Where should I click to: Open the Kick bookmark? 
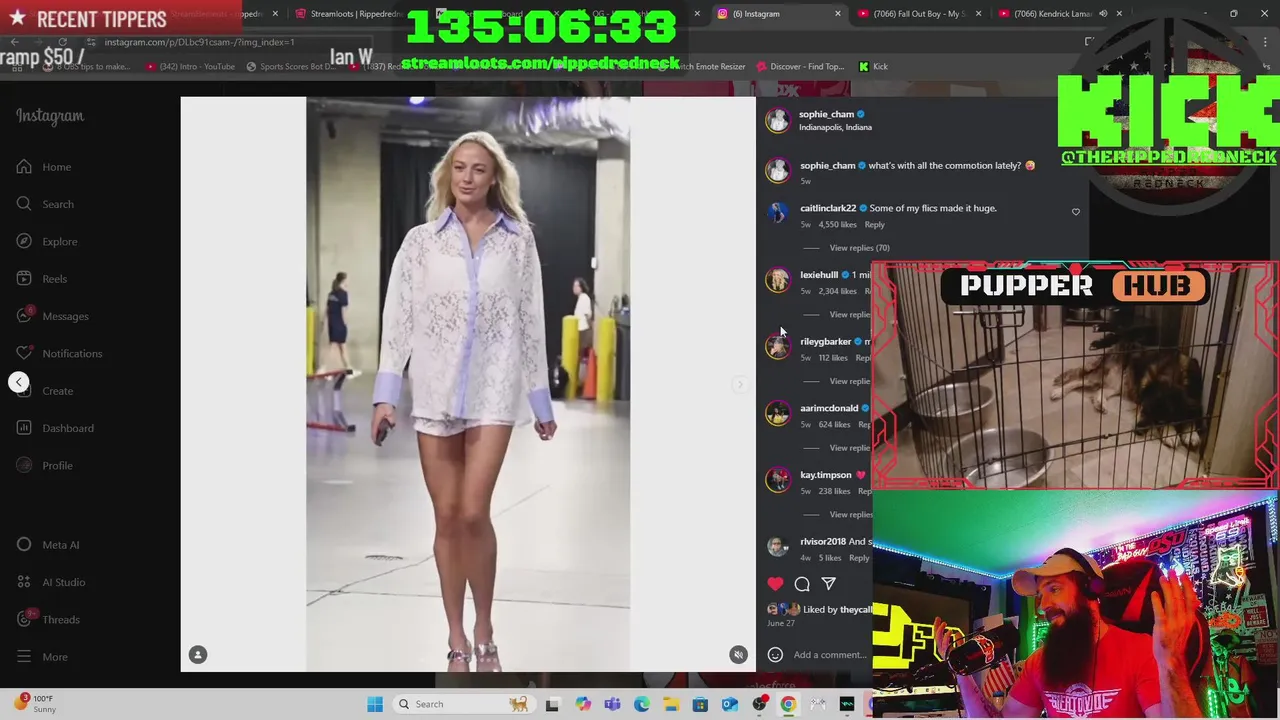click(x=873, y=67)
